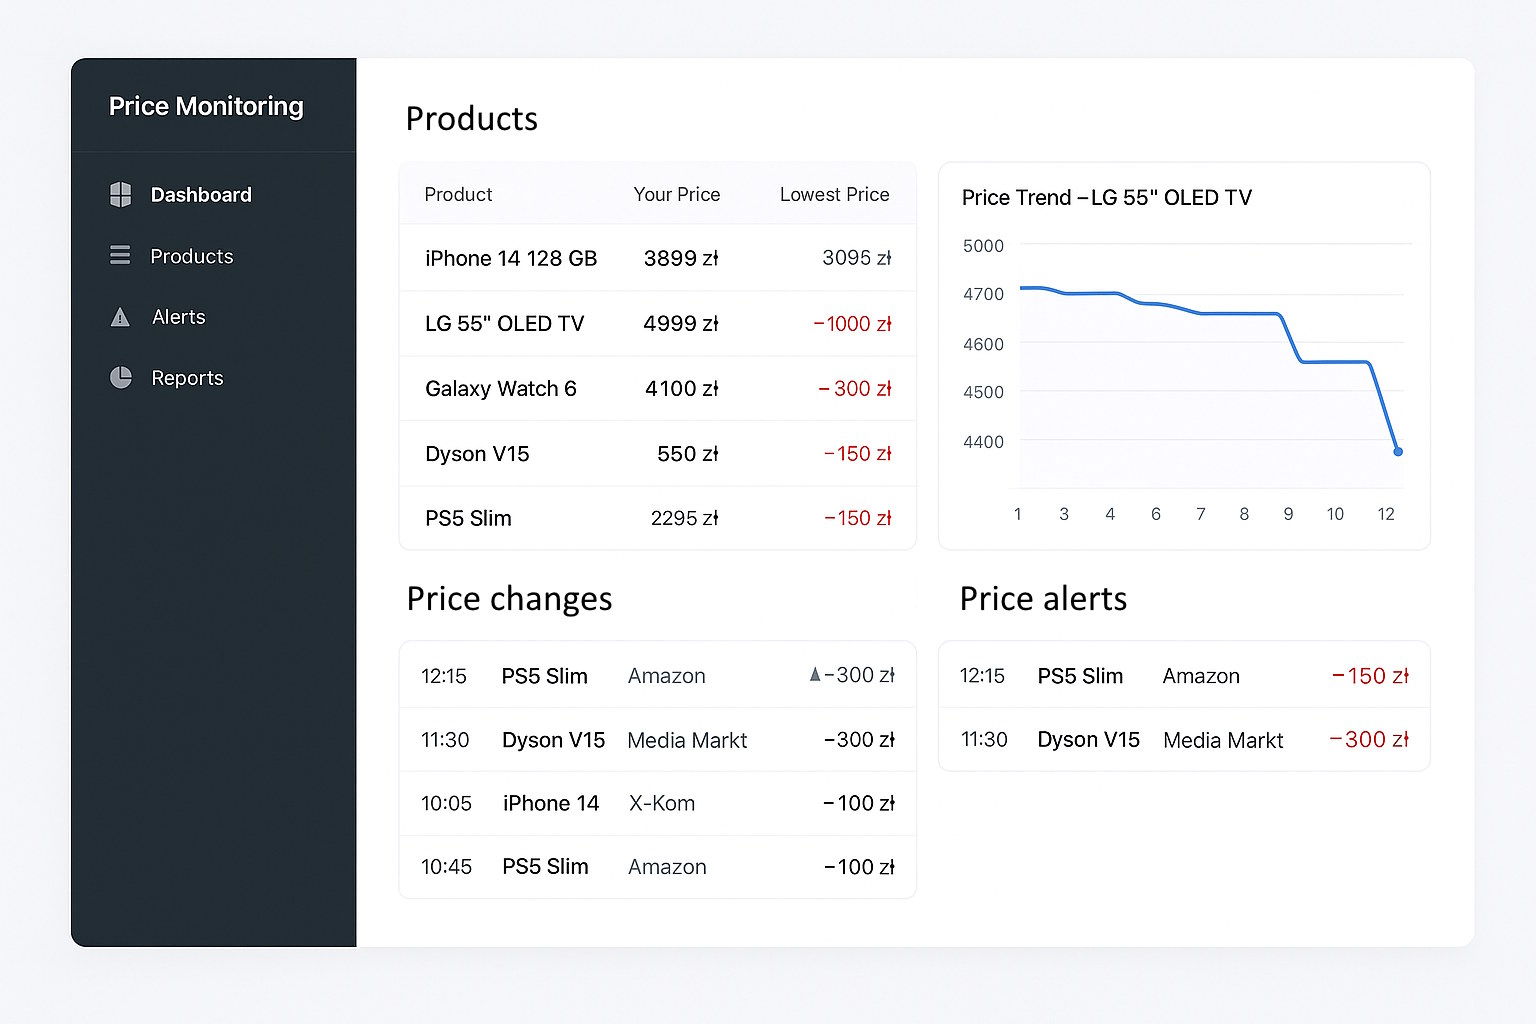Select the Products list icon in sidebar
Viewport: 1536px width, 1024px height.
pos(120,256)
